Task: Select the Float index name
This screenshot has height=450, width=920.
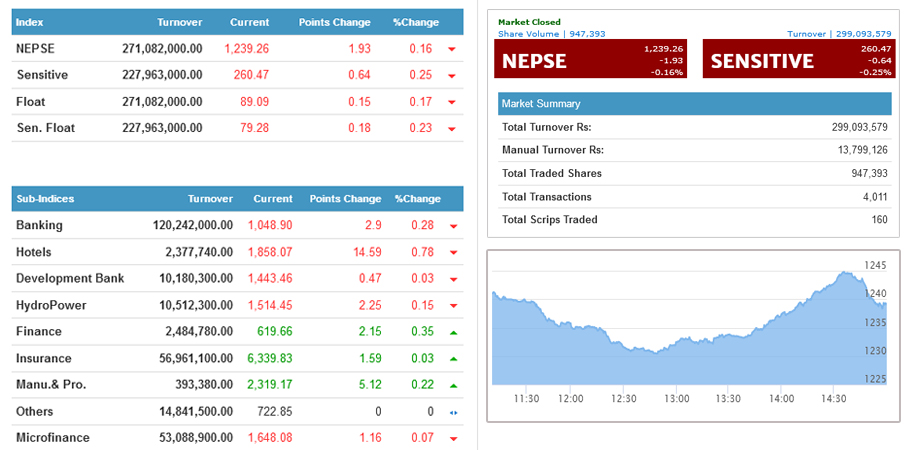Action: pyautogui.click(x=31, y=102)
